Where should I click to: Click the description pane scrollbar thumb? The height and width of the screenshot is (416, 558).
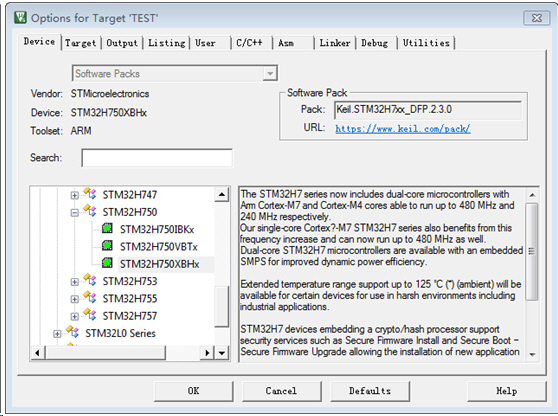pos(532,252)
